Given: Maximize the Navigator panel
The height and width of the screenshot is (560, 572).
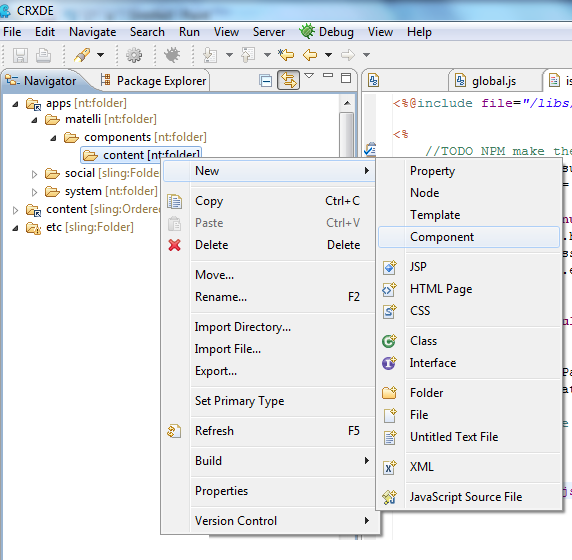Looking at the screenshot, I should click(346, 78).
